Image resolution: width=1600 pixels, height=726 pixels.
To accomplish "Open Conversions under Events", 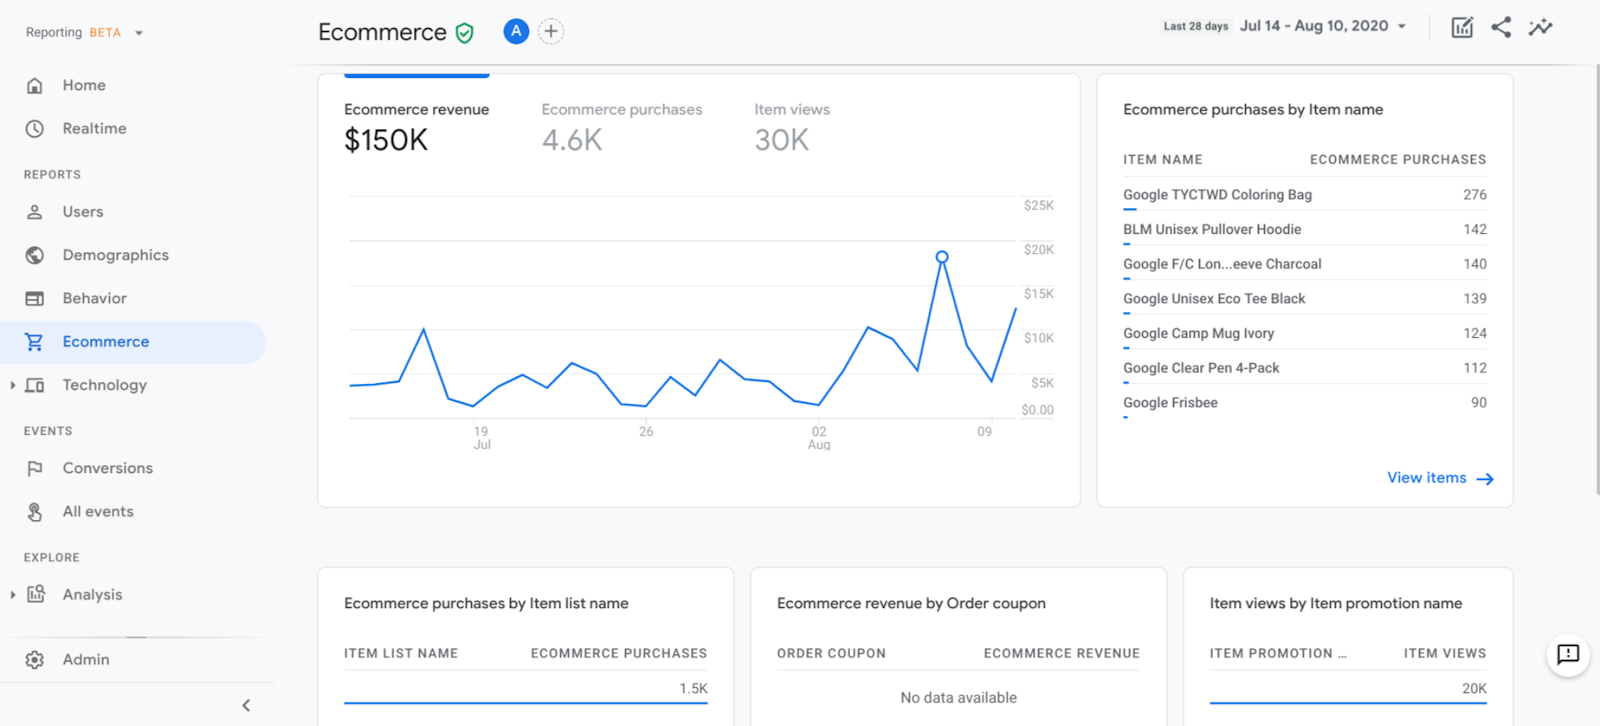I will point(108,468).
